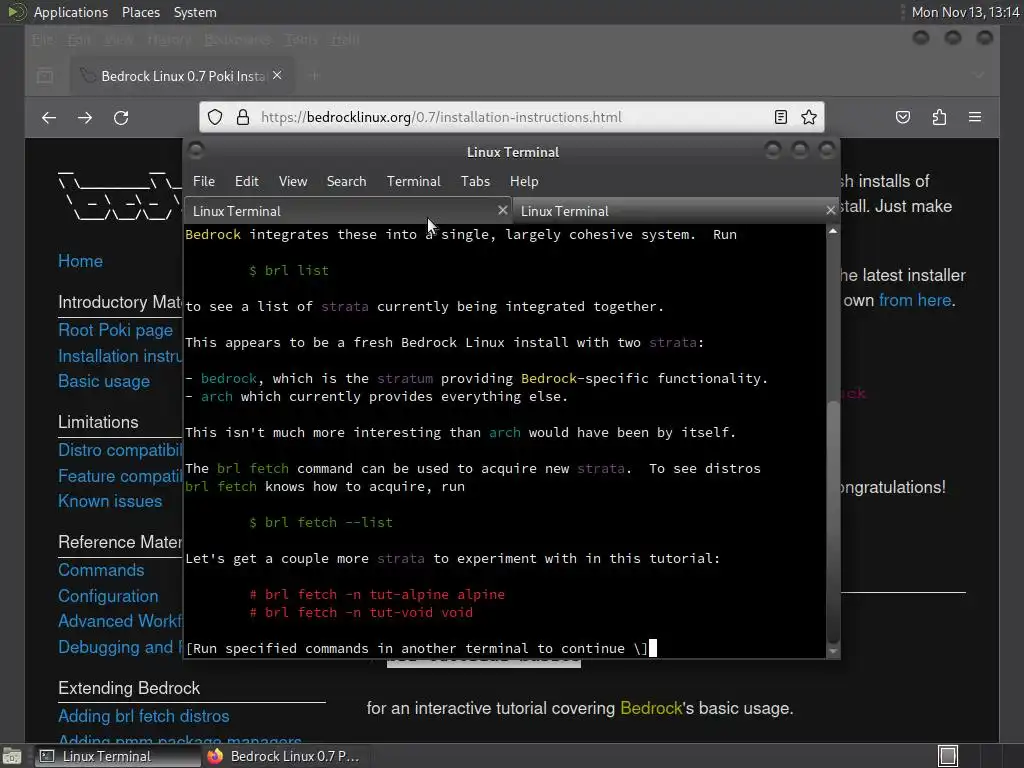Close the first Linux Terminal tab
1024x768 pixels.
[502, 210]
